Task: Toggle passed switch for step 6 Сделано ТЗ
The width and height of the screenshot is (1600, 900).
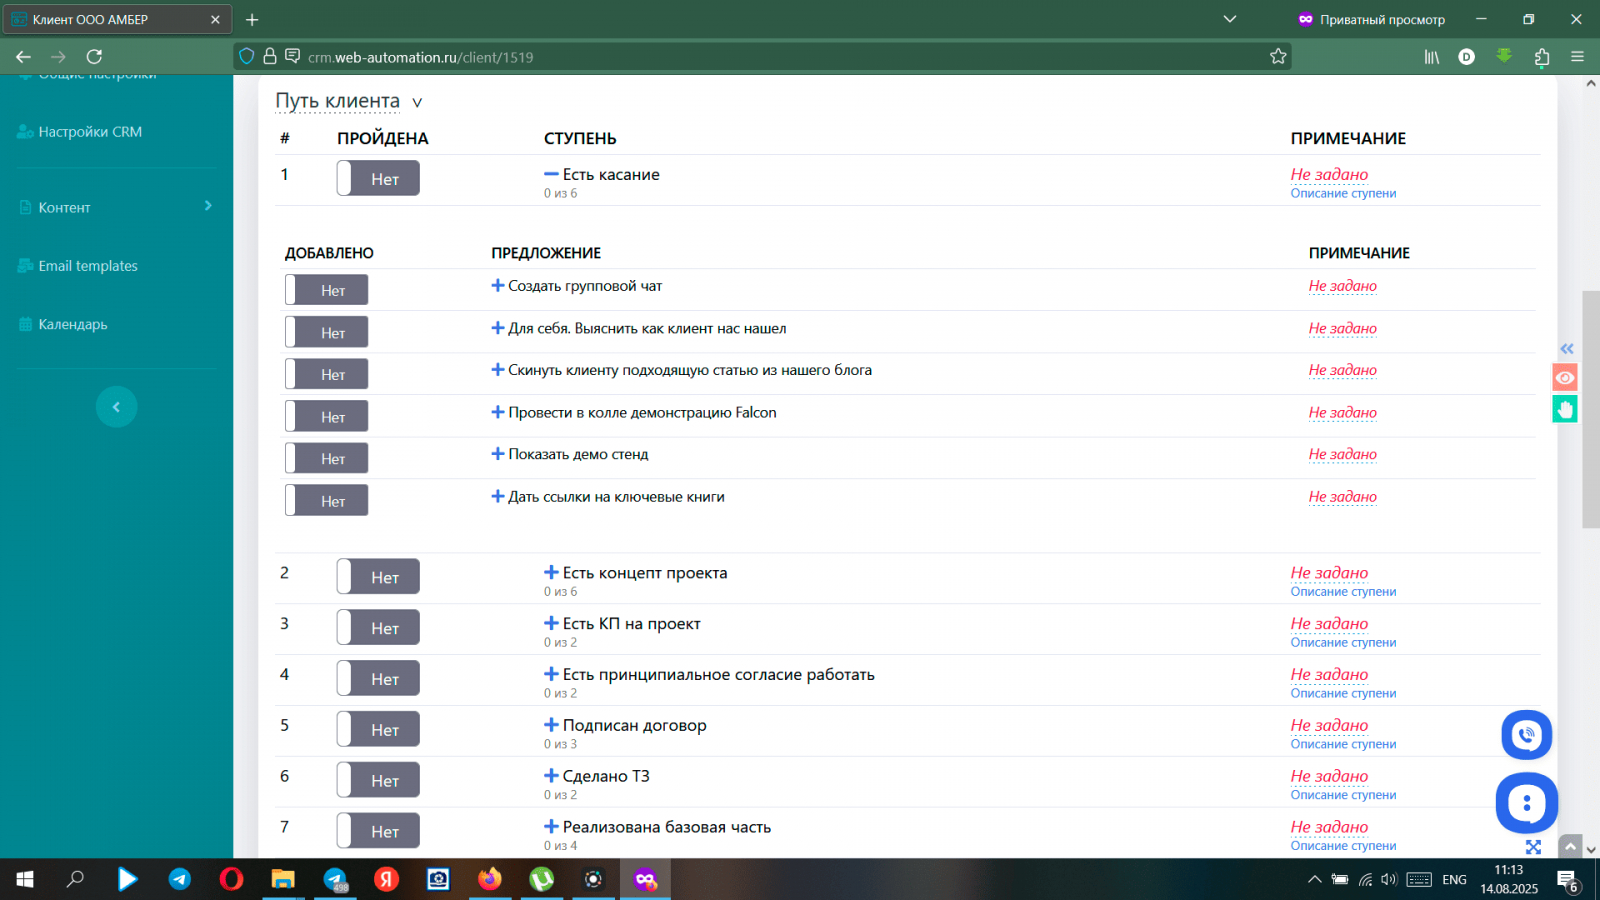Action: (x=378, y=780)
